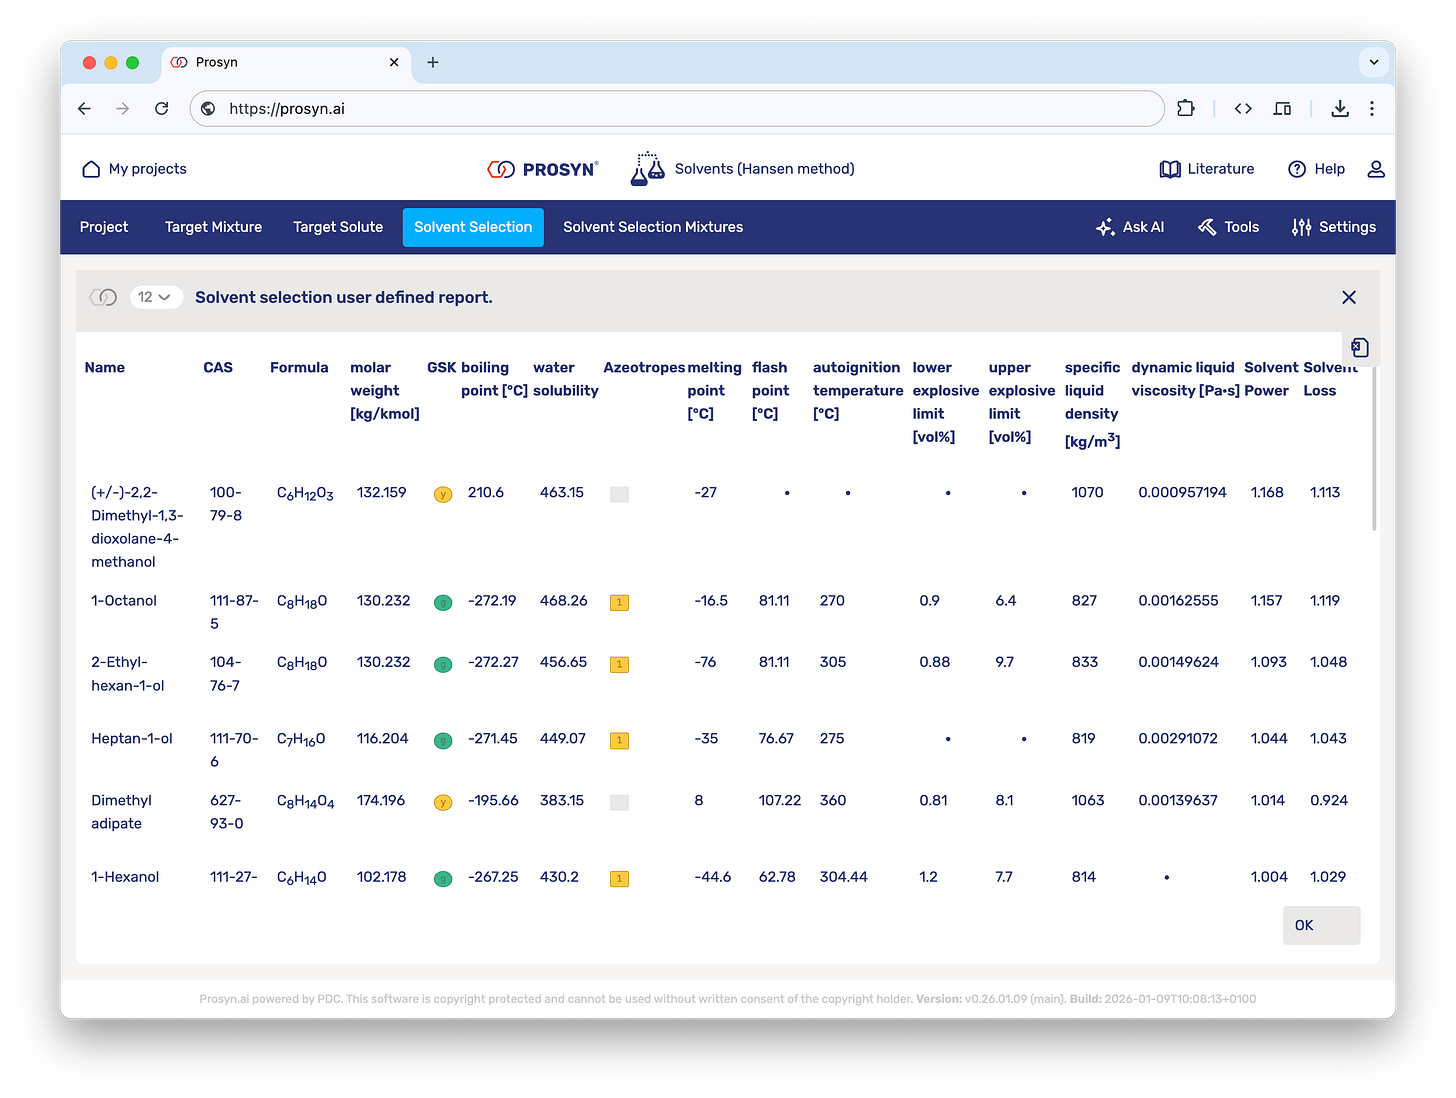Expand the font size 12 dropdown
Screen dimensions: 1456x1098
pos(155,297)
